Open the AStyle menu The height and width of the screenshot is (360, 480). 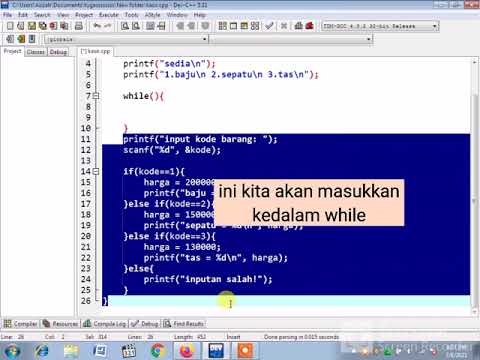tap(152, 15)
